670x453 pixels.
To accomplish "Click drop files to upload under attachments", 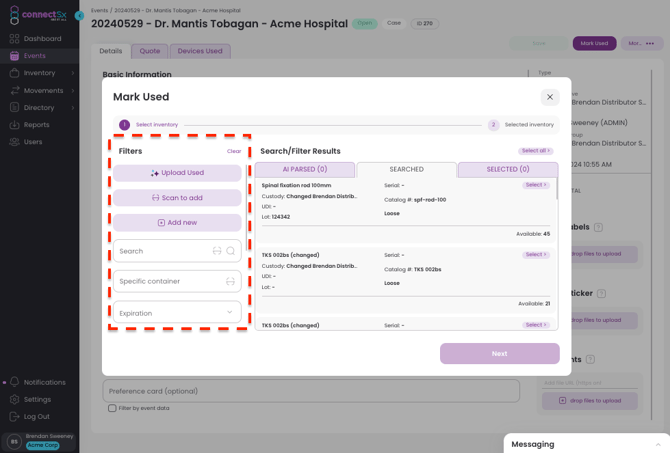I will [590, 400].
